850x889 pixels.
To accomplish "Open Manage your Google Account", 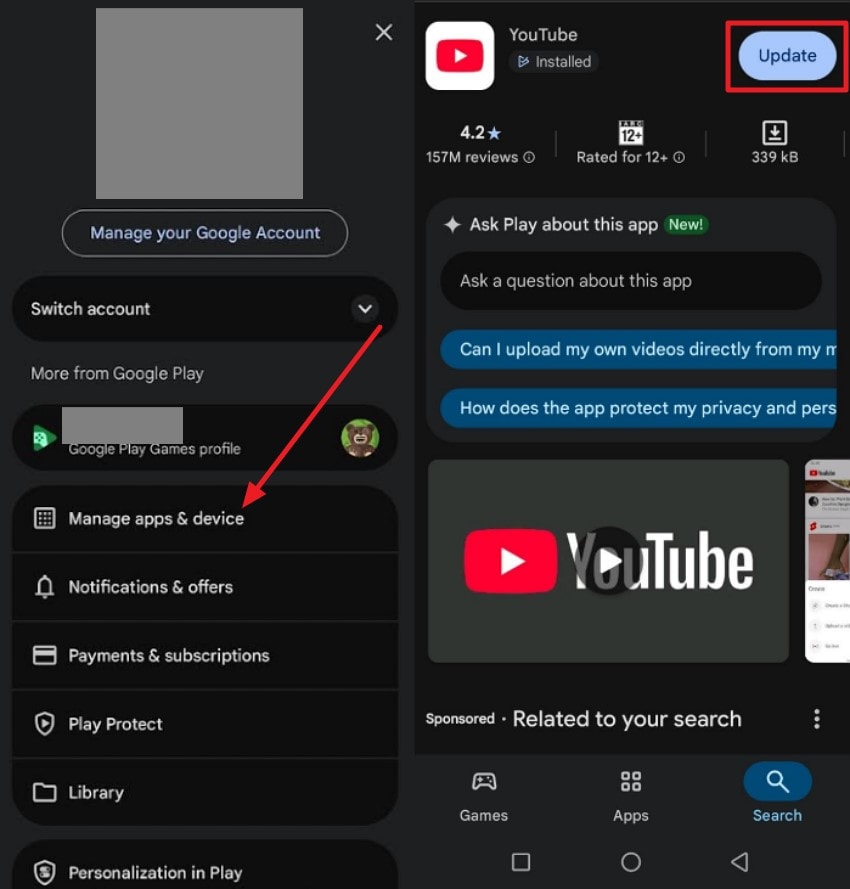I will (204, 232).
